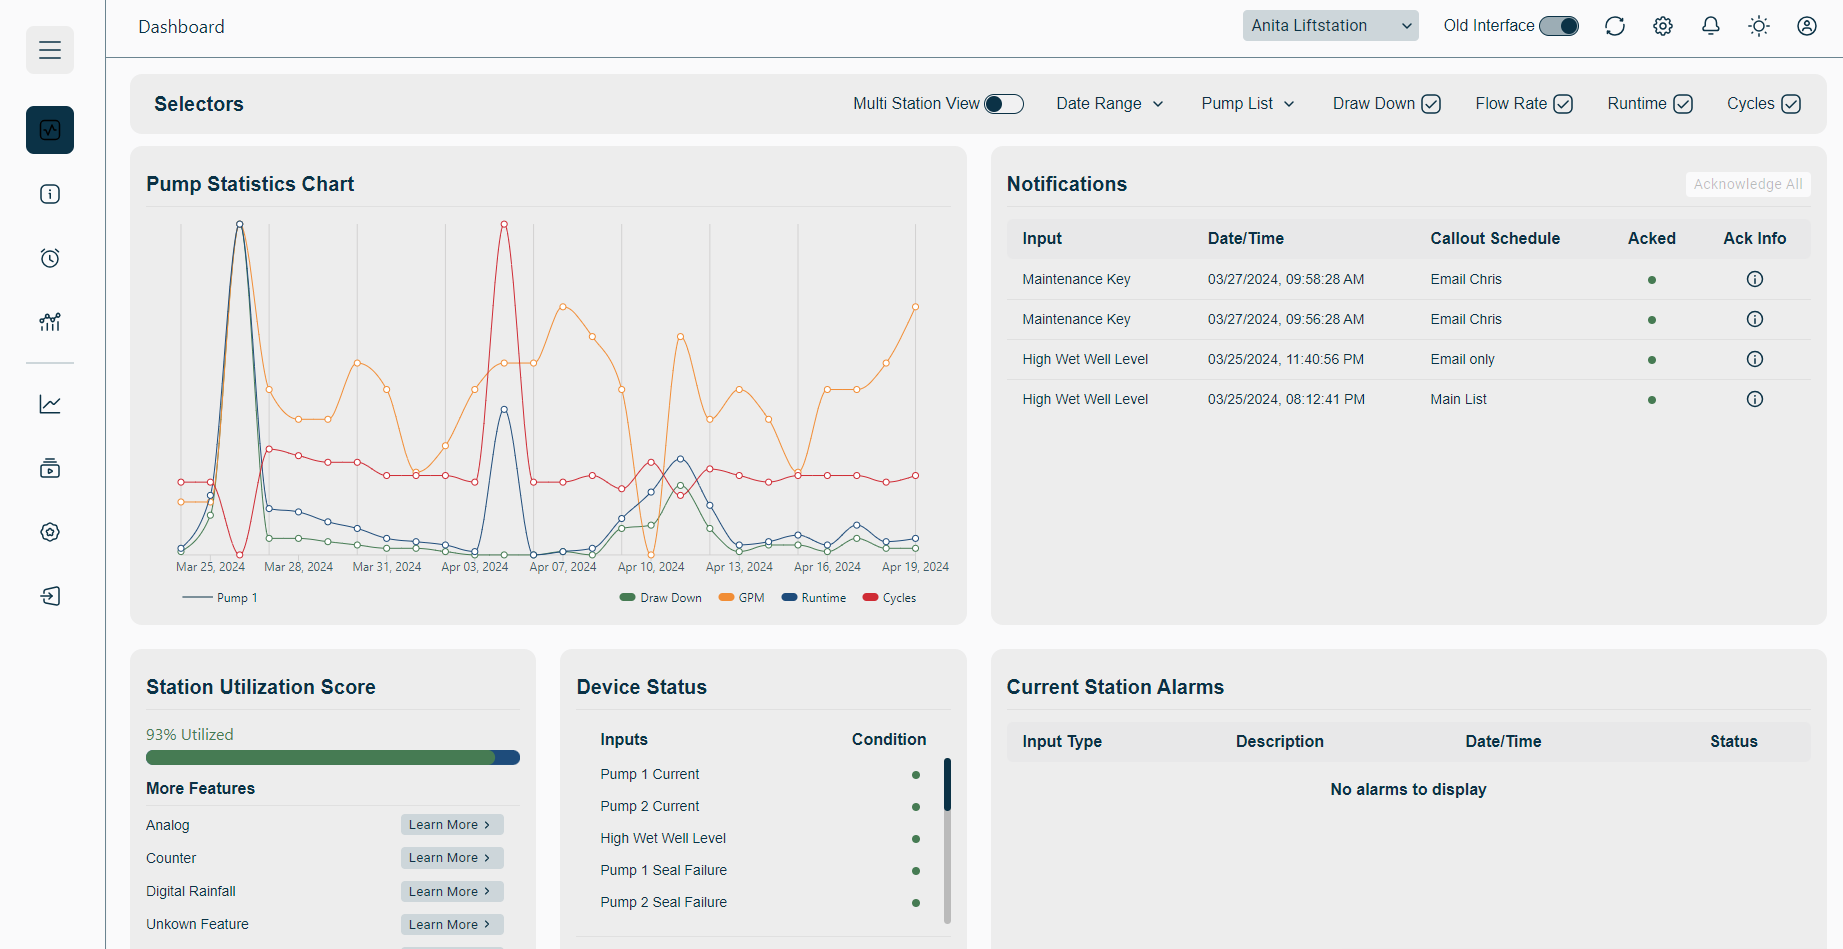Click the logout icon at sidebar bottom

click(x=50, y=595)
